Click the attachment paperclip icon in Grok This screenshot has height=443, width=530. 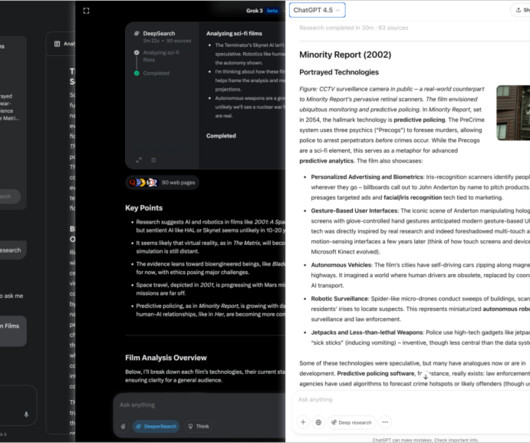[x=123, y=426]
